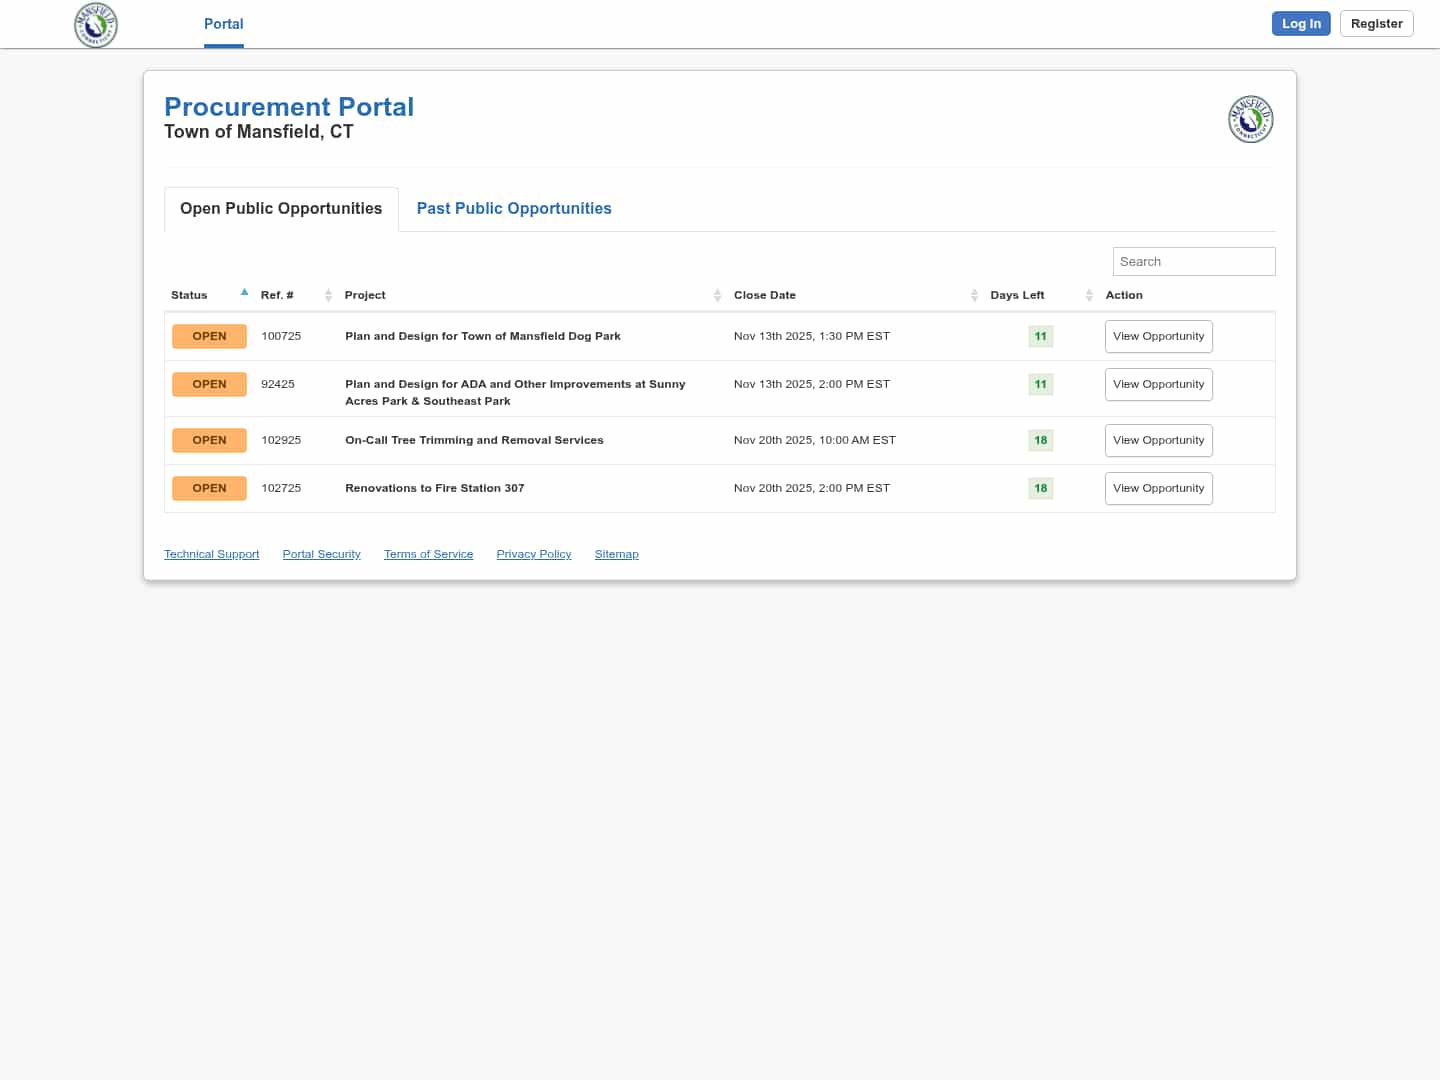Click OPEN status badge for Dog Park project
Image resolution: width=1440 pixels, height=1080 pixels.
(209, 336)
